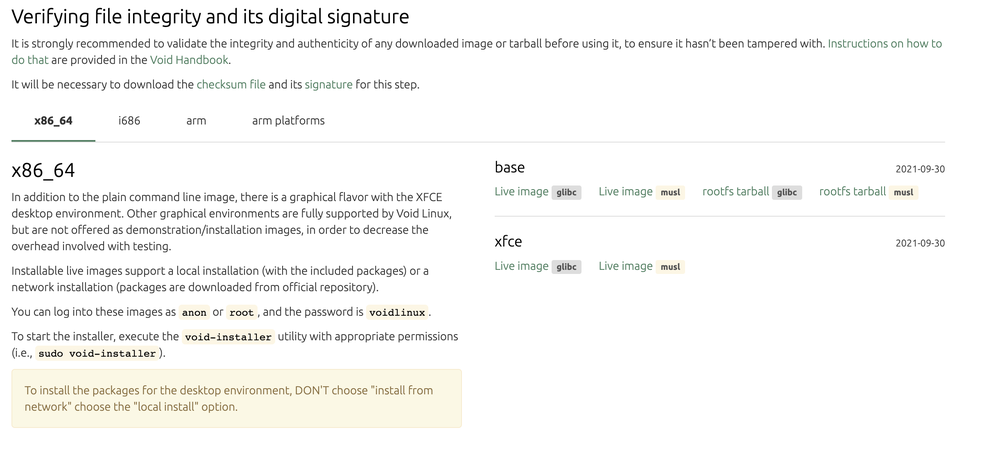Select the x86_64 tab

tap(53, 121)
